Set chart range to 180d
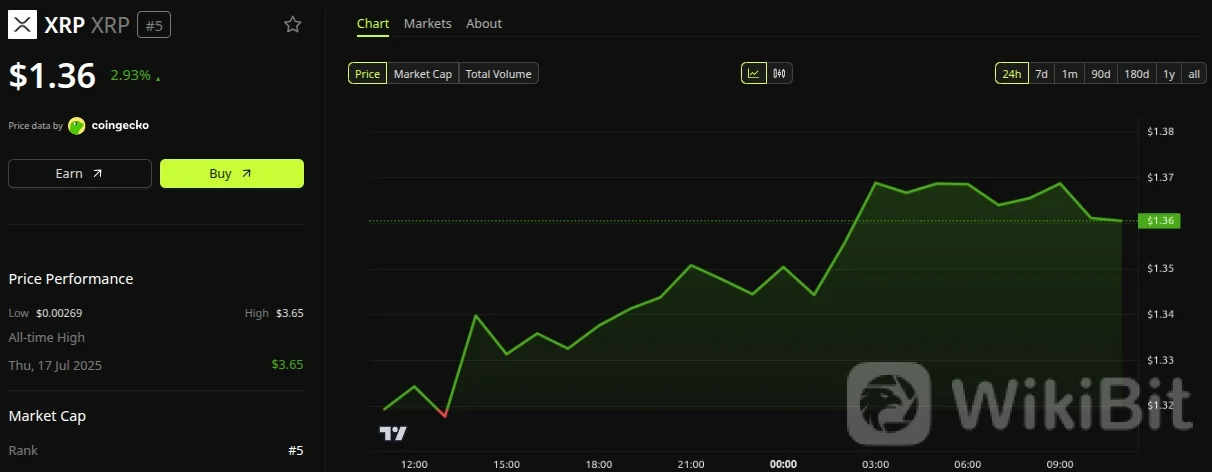The width and height of the screenshot is (1212, 472). coord(1137,73)
